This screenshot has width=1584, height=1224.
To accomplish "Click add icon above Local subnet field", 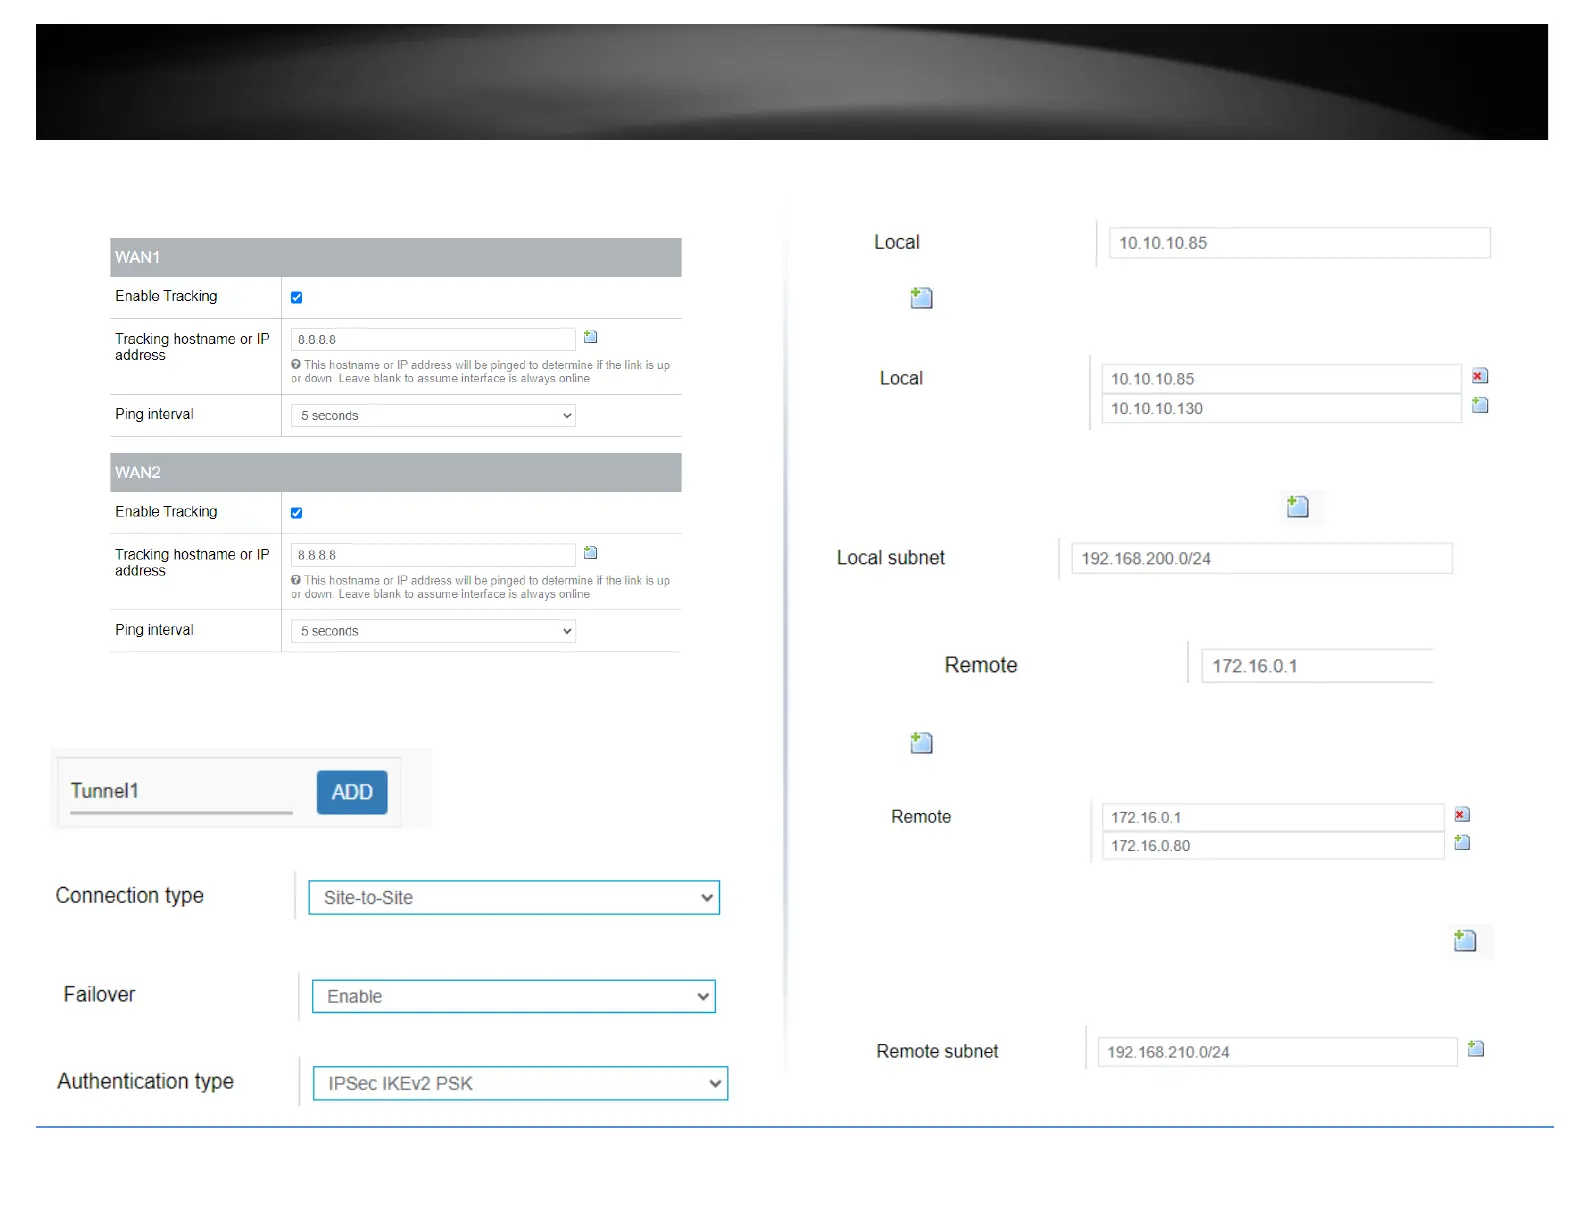I will tap(1297, 507).
